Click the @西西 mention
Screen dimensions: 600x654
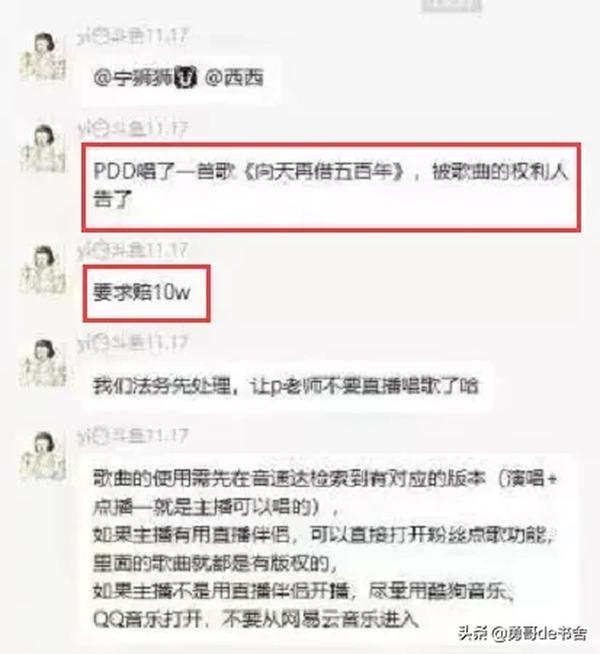pyautogui.click(x=234, y=78)
